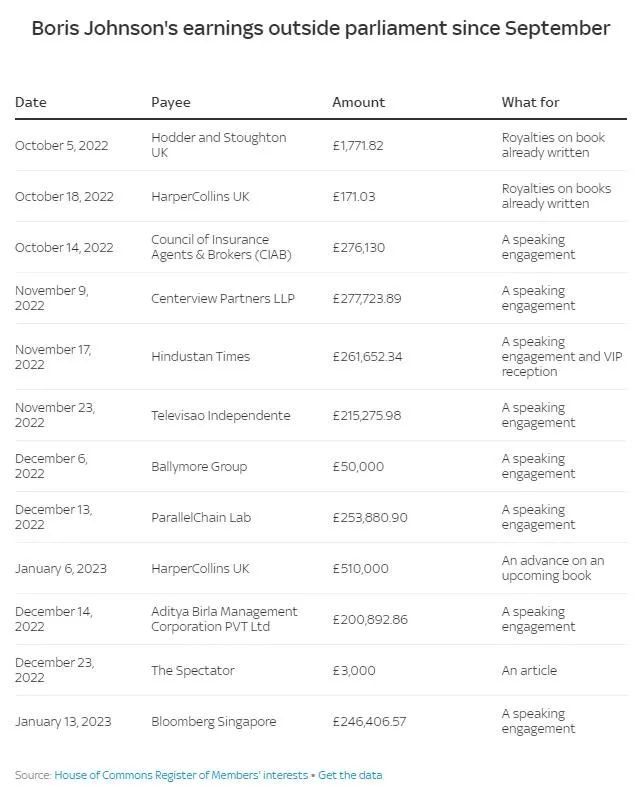Click the Get the data link
This screenshot has width=638, height=792.
coord(350,775)
